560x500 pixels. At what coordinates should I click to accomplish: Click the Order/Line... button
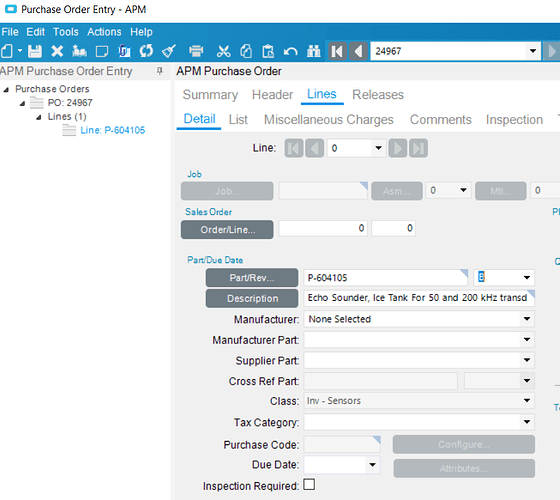[227, 229]
